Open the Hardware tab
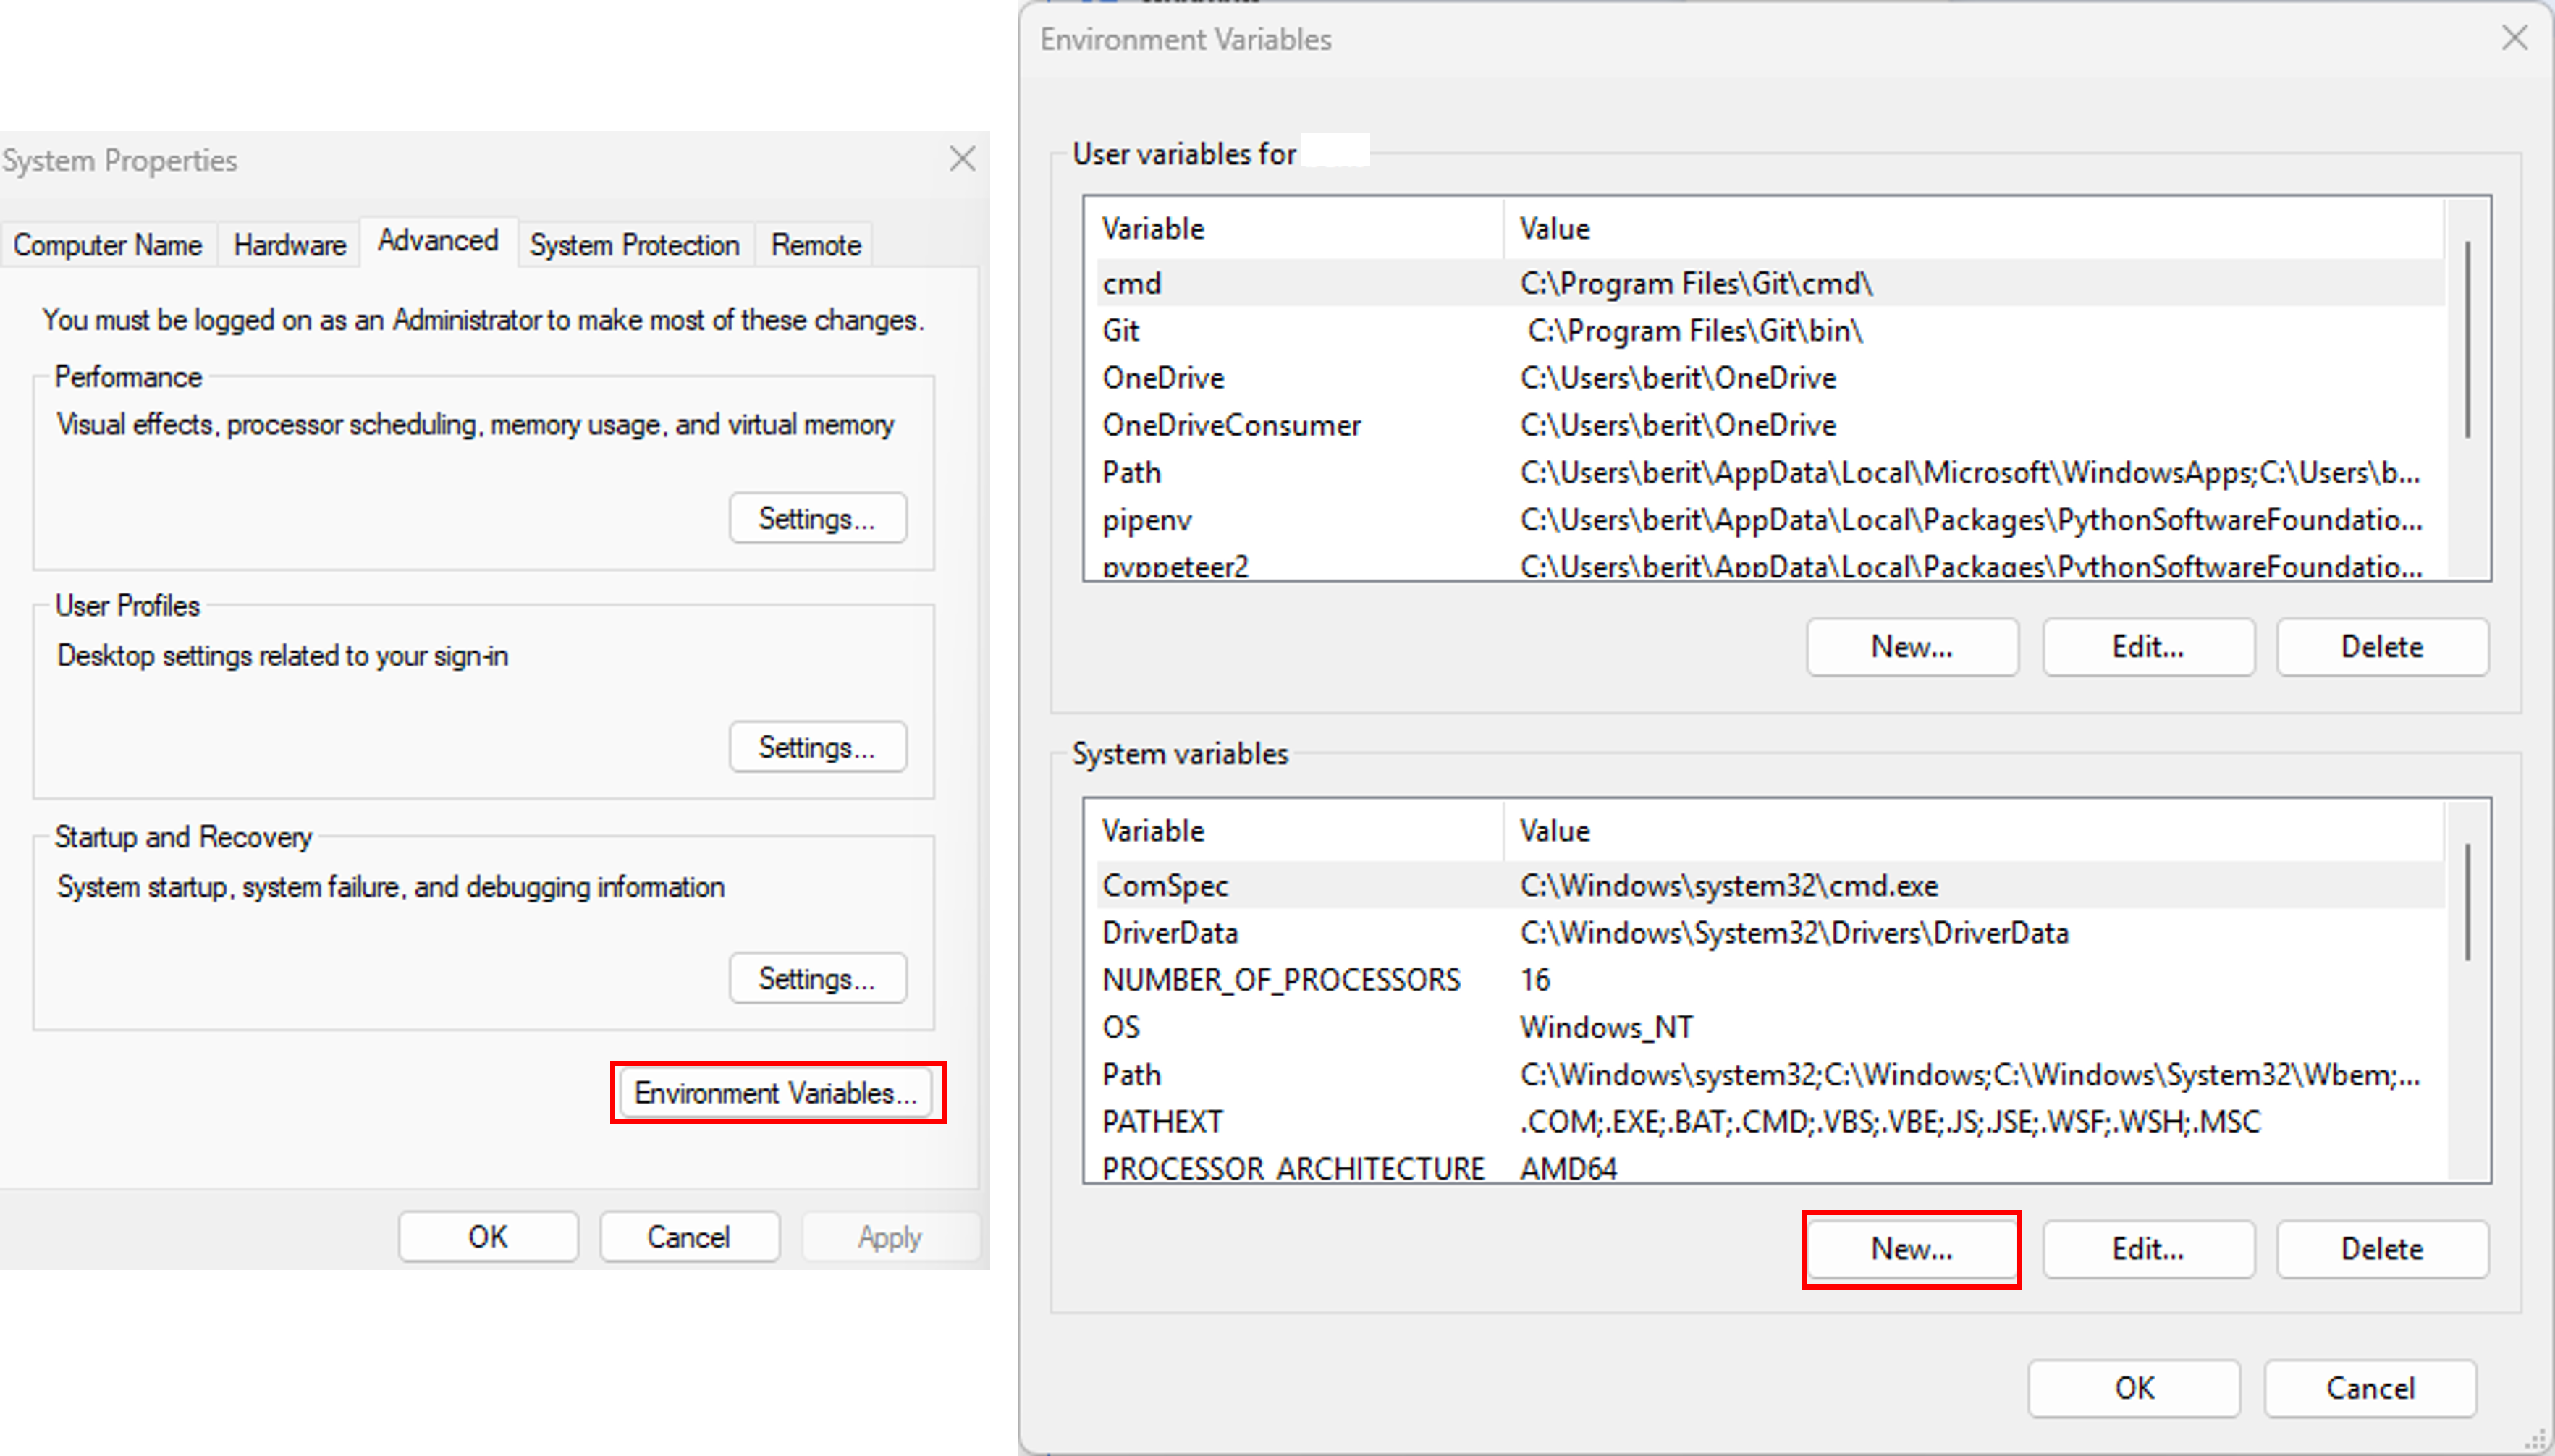2555x1456 pixels. (x=289, y=245)
